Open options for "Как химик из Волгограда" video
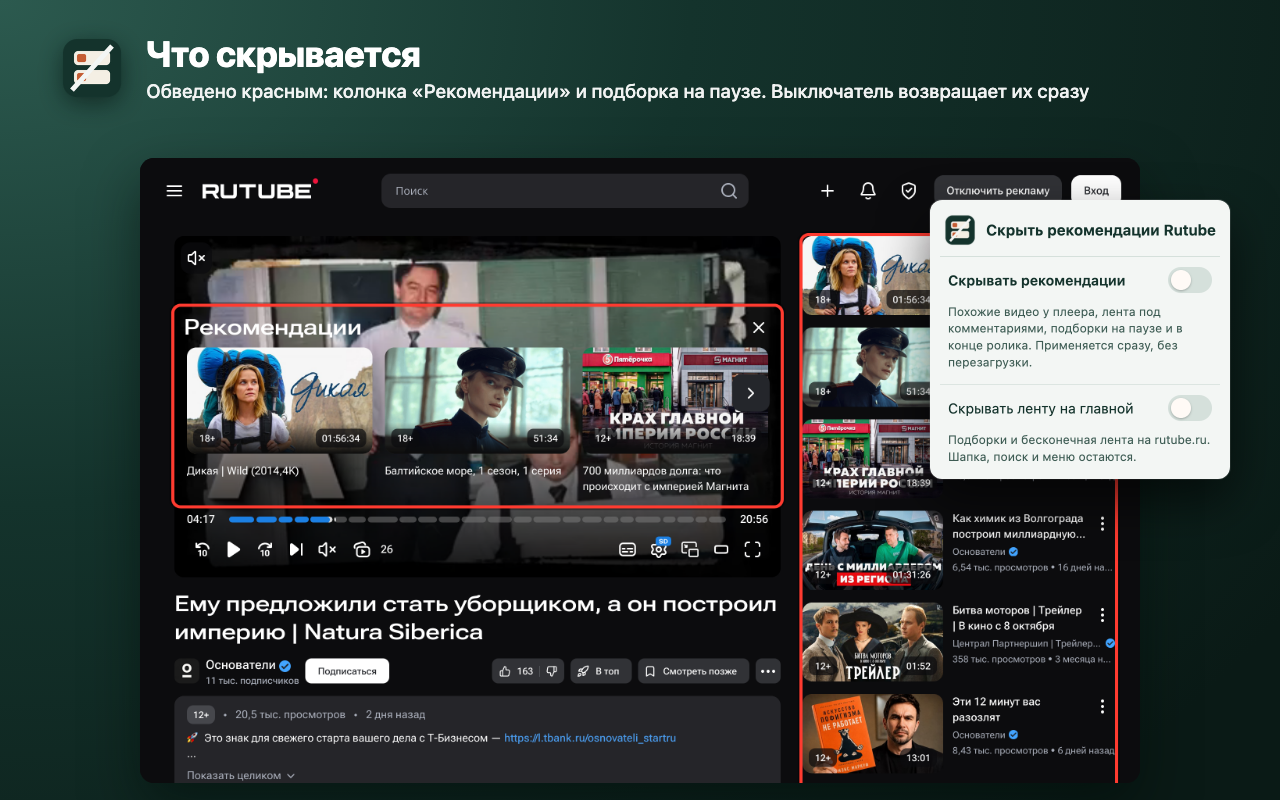Image resolution: width=1280 pixels, height=800 pixels. (x=1102, y=523)
